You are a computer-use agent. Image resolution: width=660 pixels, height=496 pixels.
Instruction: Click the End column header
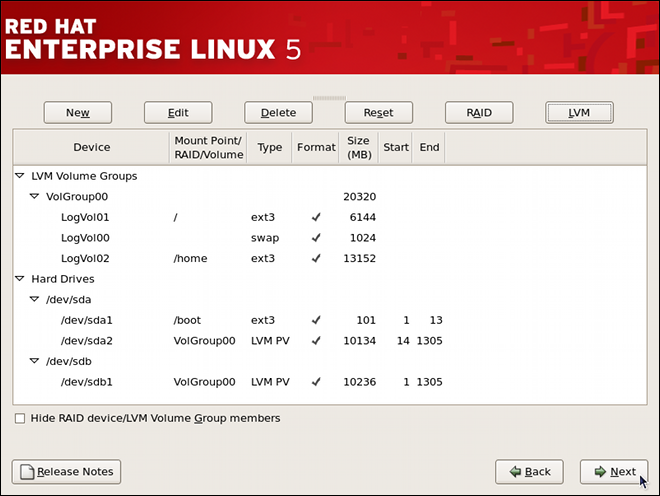(429, 147)
